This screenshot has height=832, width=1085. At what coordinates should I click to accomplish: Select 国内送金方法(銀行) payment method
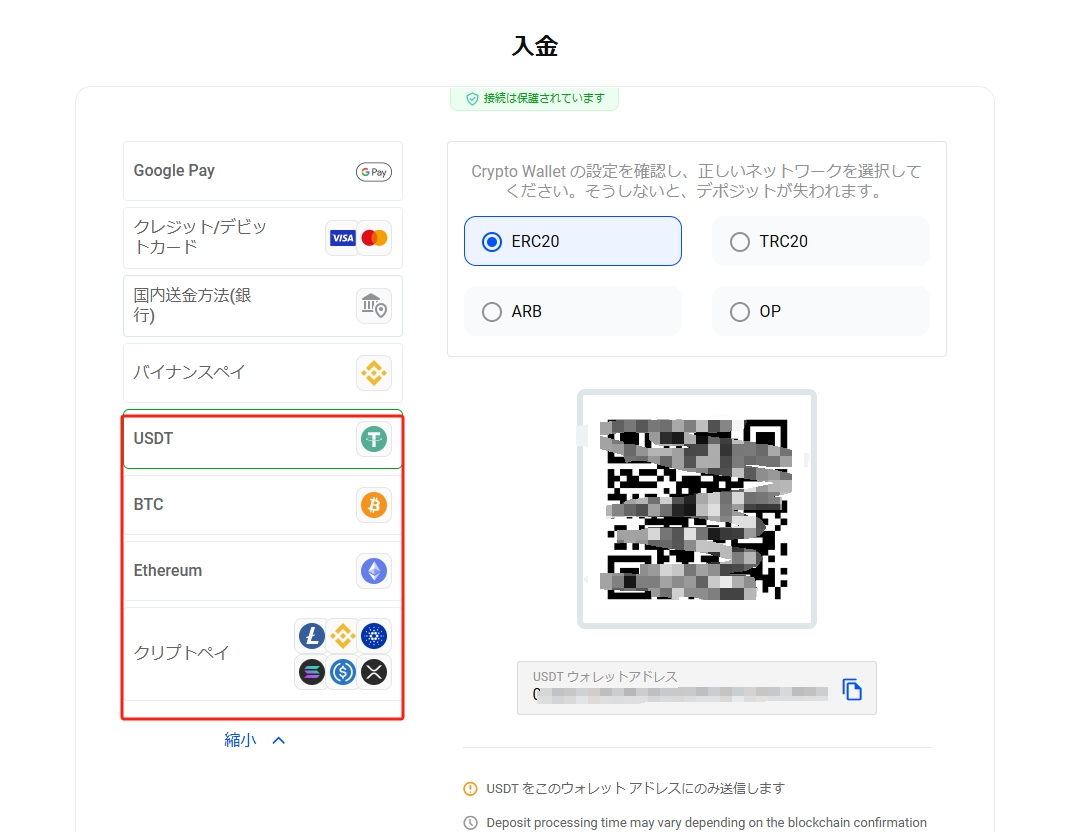tap(192, 306)
